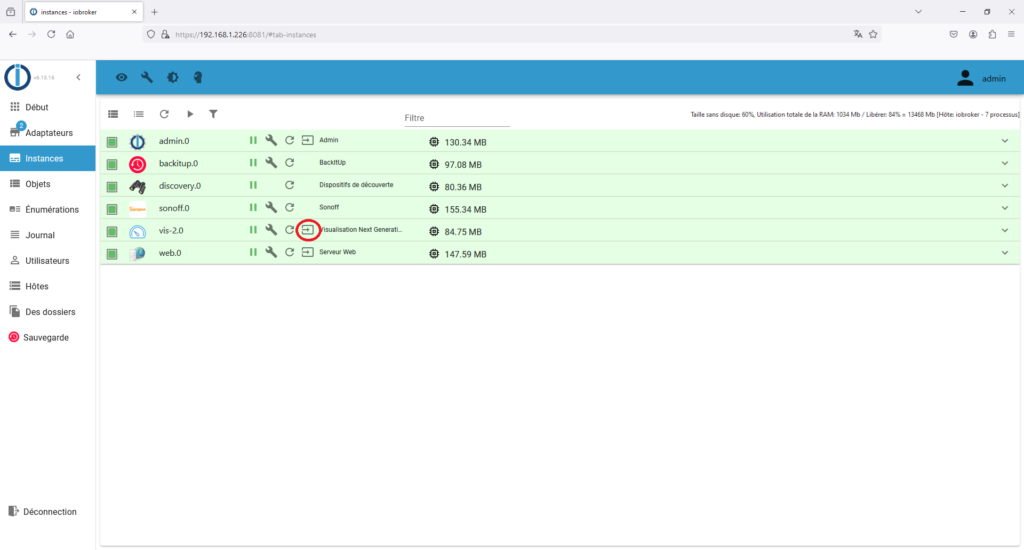This screenshot has height=550, width=1024.
Task: Expand the vis-2.0 row details
Action: (1005, 231)
